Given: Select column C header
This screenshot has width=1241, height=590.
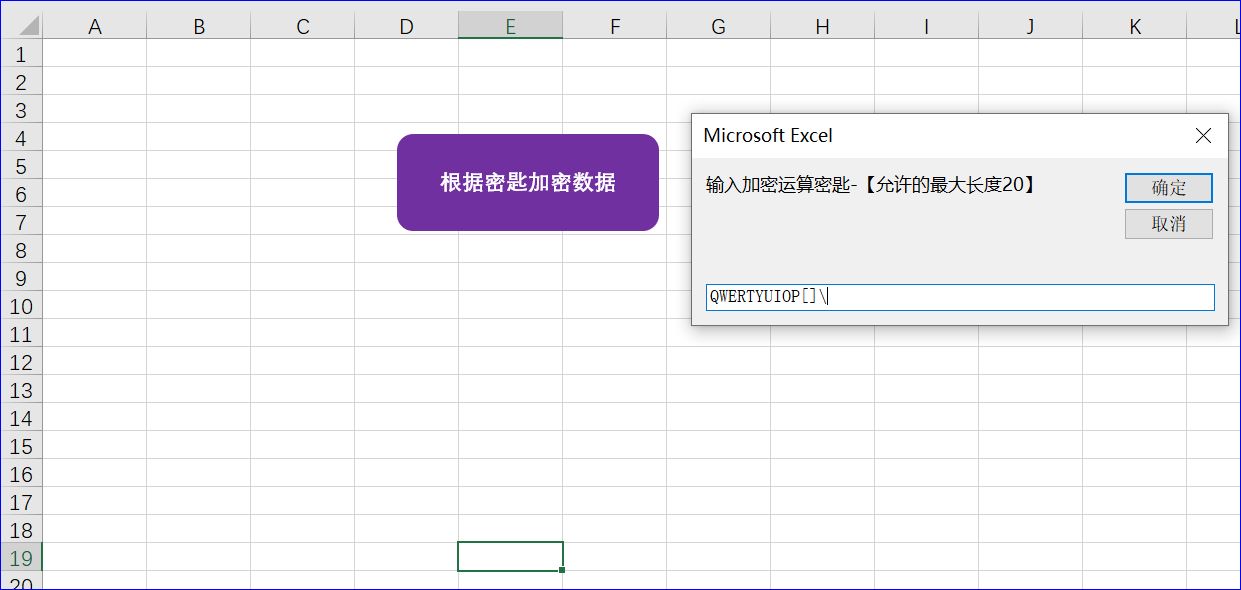Looking at the screenshot, I should click(303, 27).
